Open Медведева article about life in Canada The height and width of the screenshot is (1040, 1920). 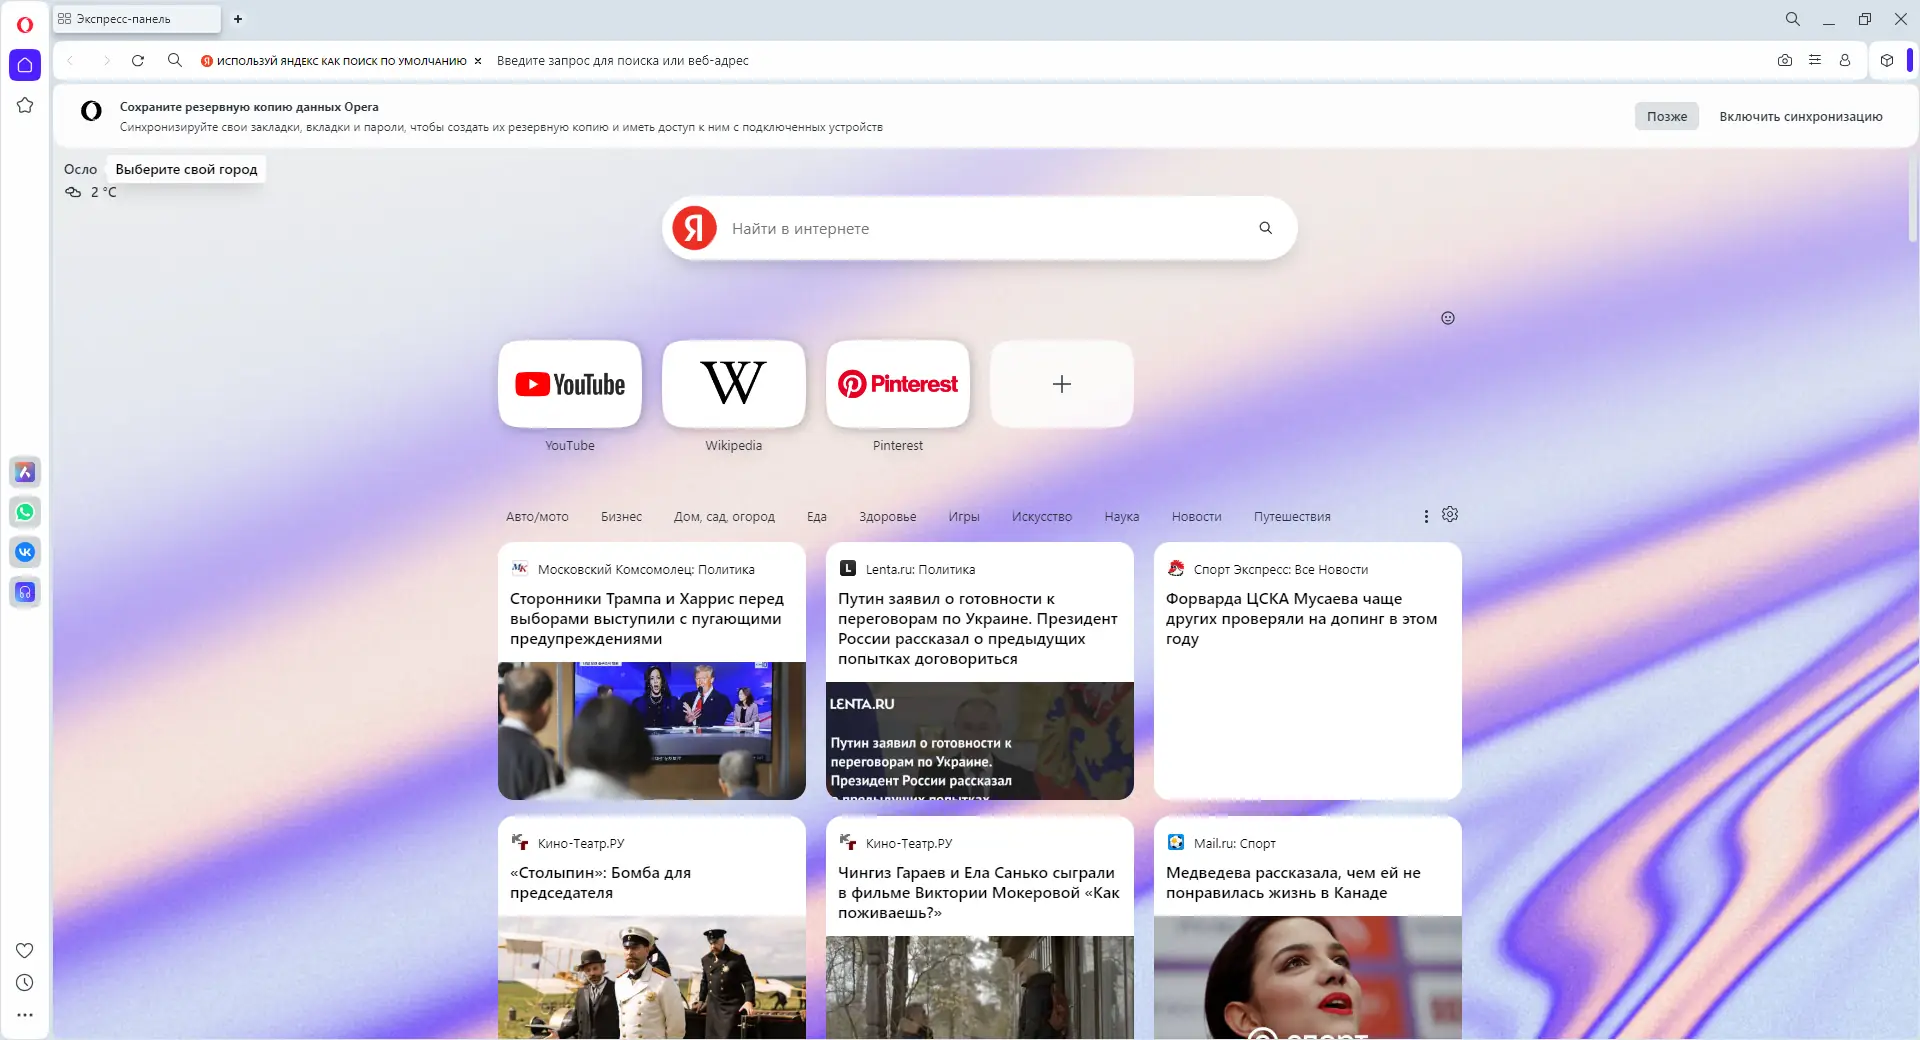(1293, 883)
